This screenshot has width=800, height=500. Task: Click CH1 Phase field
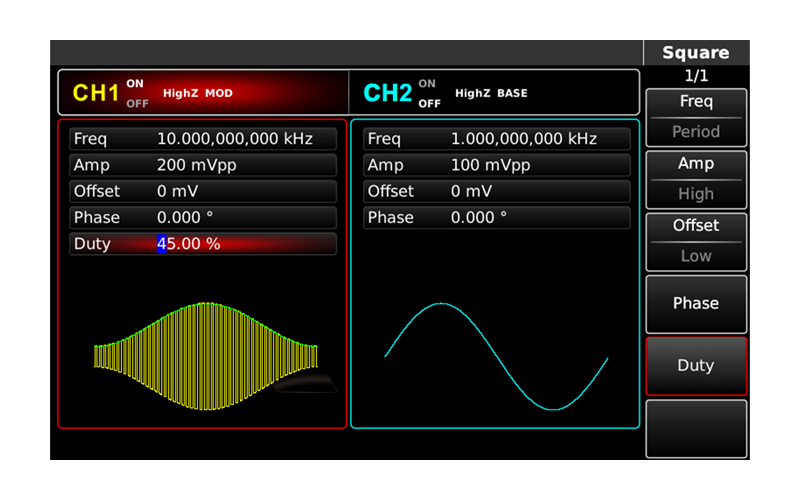coord(203,218)
